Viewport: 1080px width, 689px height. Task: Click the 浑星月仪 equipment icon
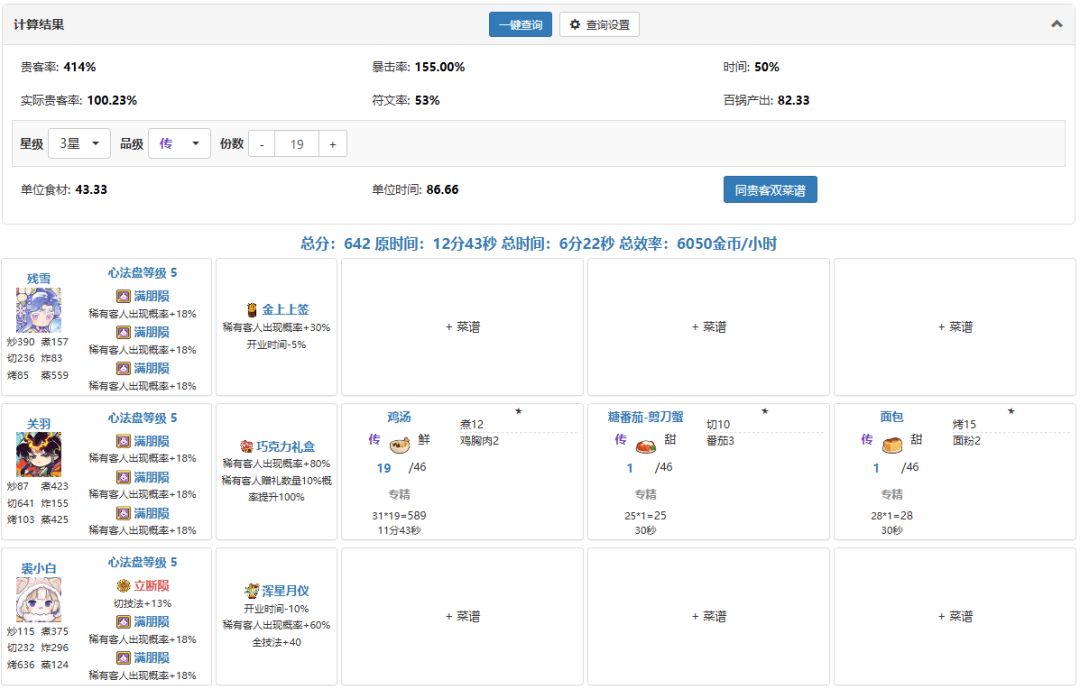pyautogui.click(x=251, y=590)
